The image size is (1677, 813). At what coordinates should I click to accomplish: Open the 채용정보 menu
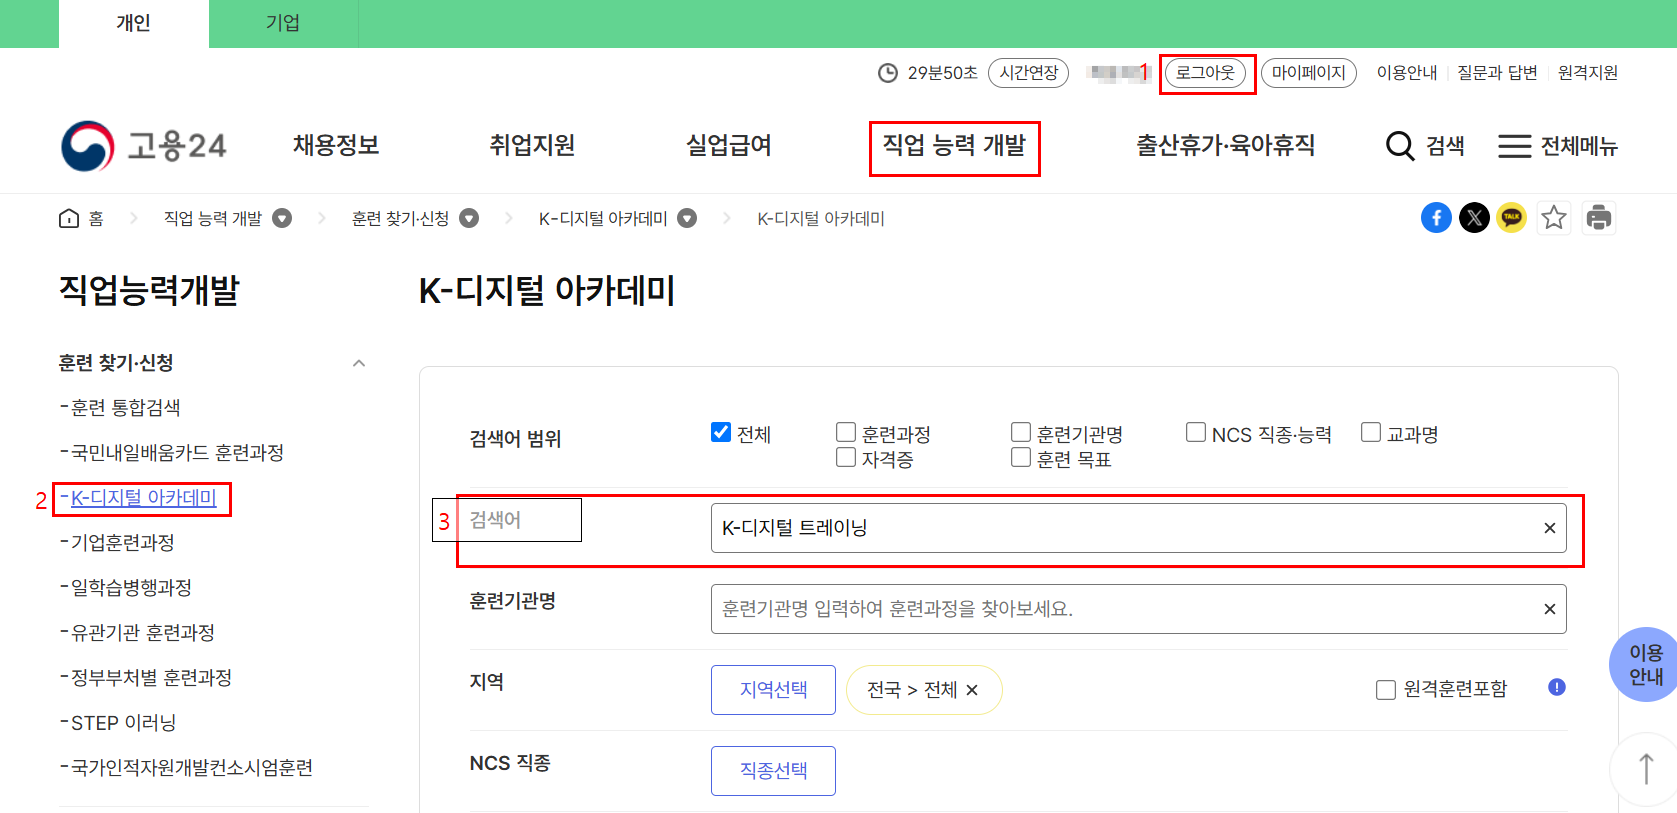tap(336, 146)
